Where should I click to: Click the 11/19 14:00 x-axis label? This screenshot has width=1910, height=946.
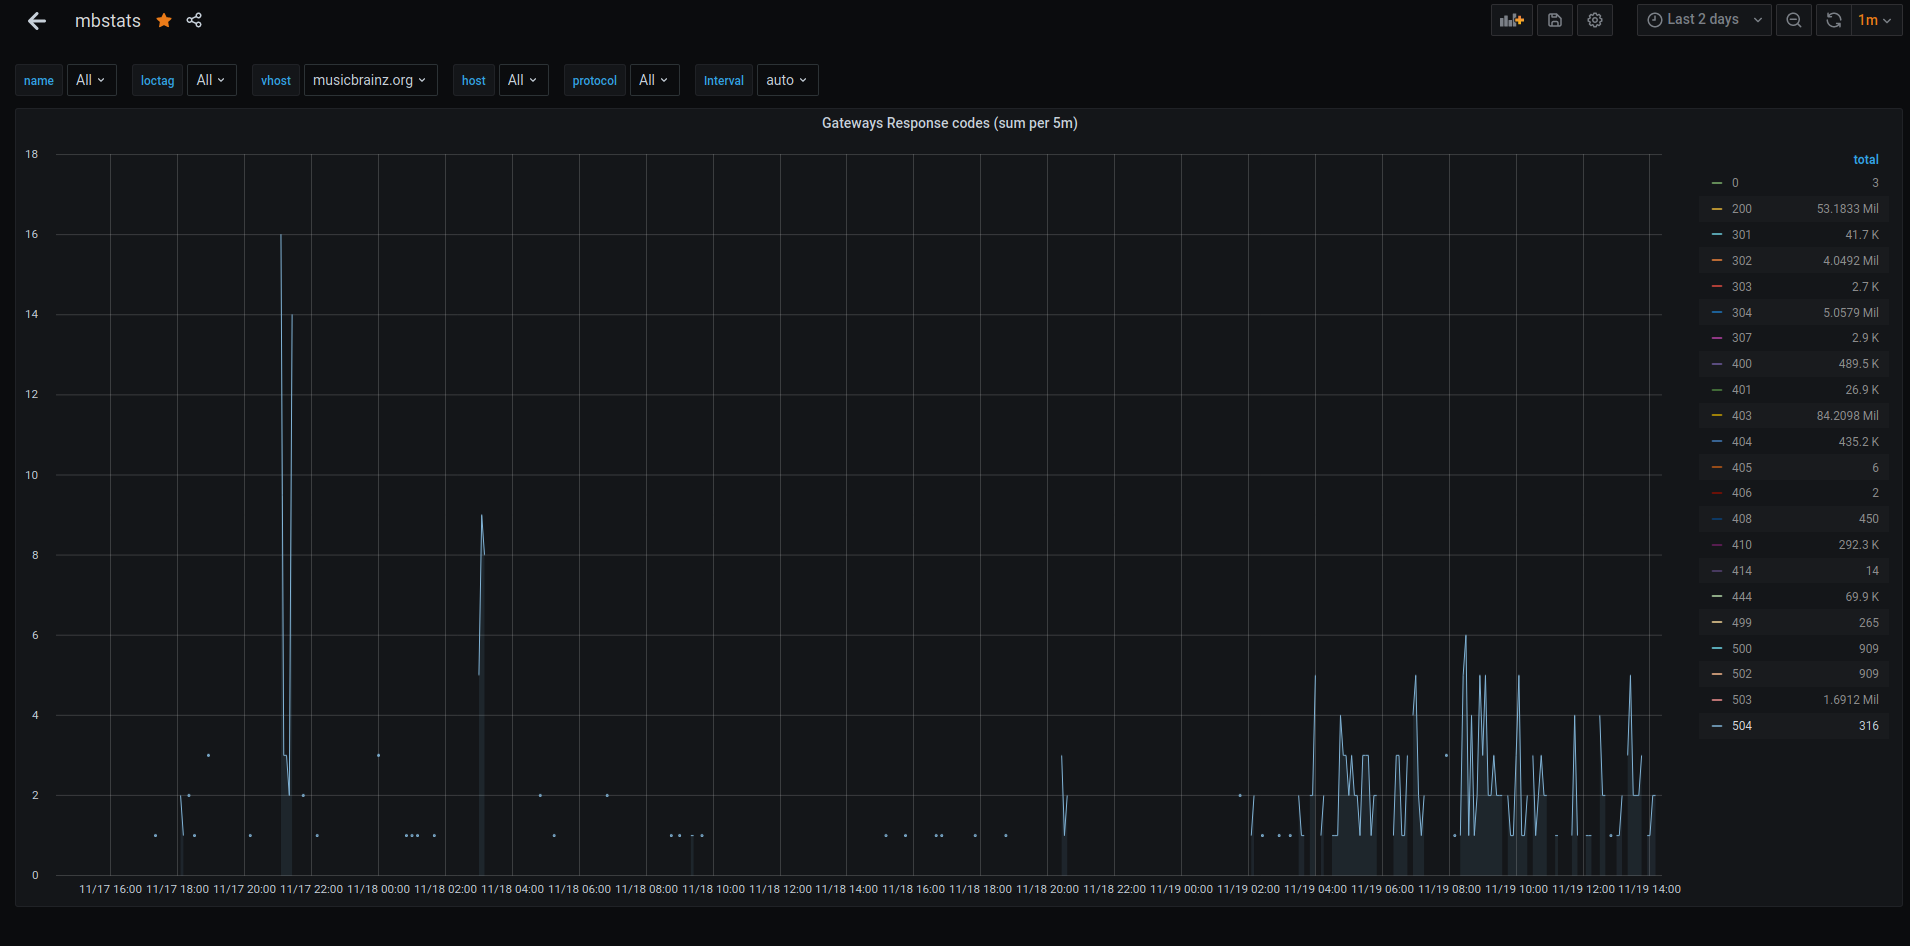click(1649, 889)
